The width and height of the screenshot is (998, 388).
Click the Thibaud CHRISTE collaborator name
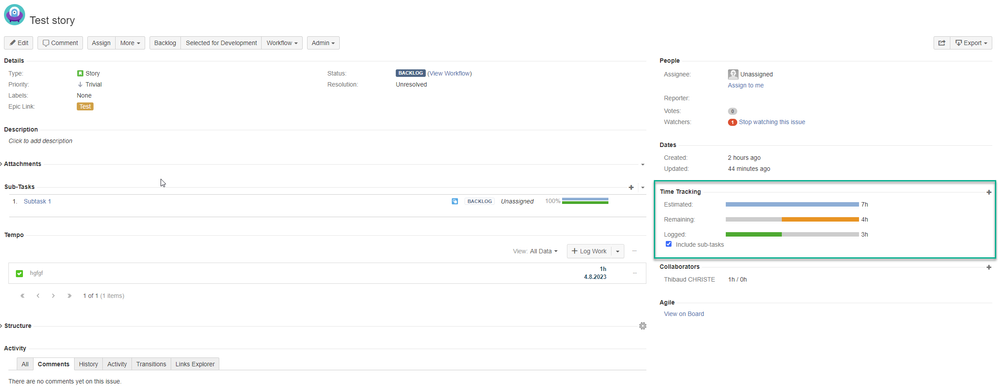pyautogui.click(x=689, y=279)
